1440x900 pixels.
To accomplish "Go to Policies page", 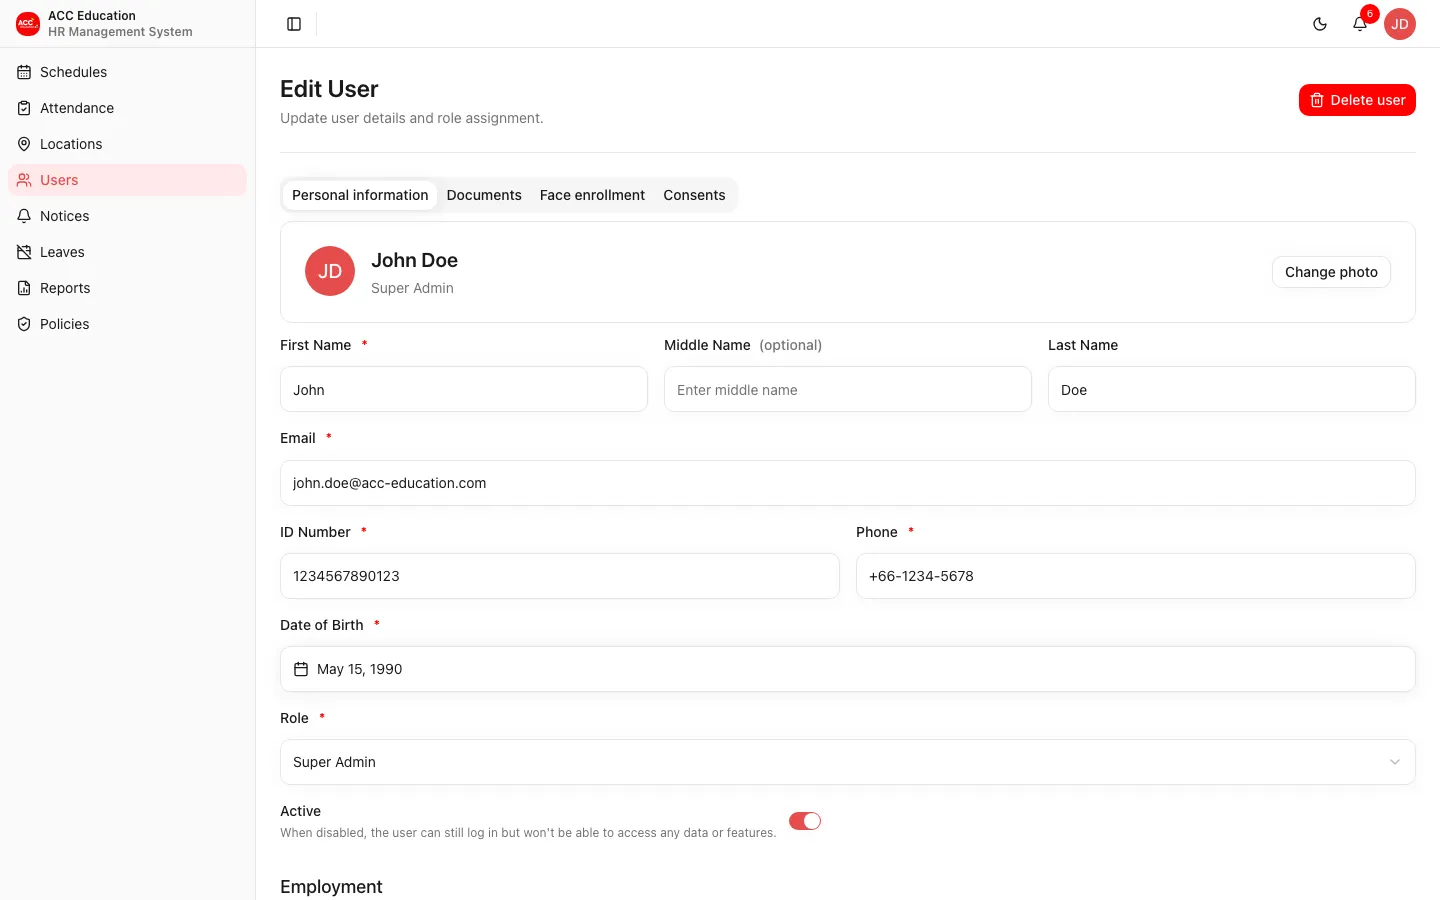I will (x=127, y=324).
